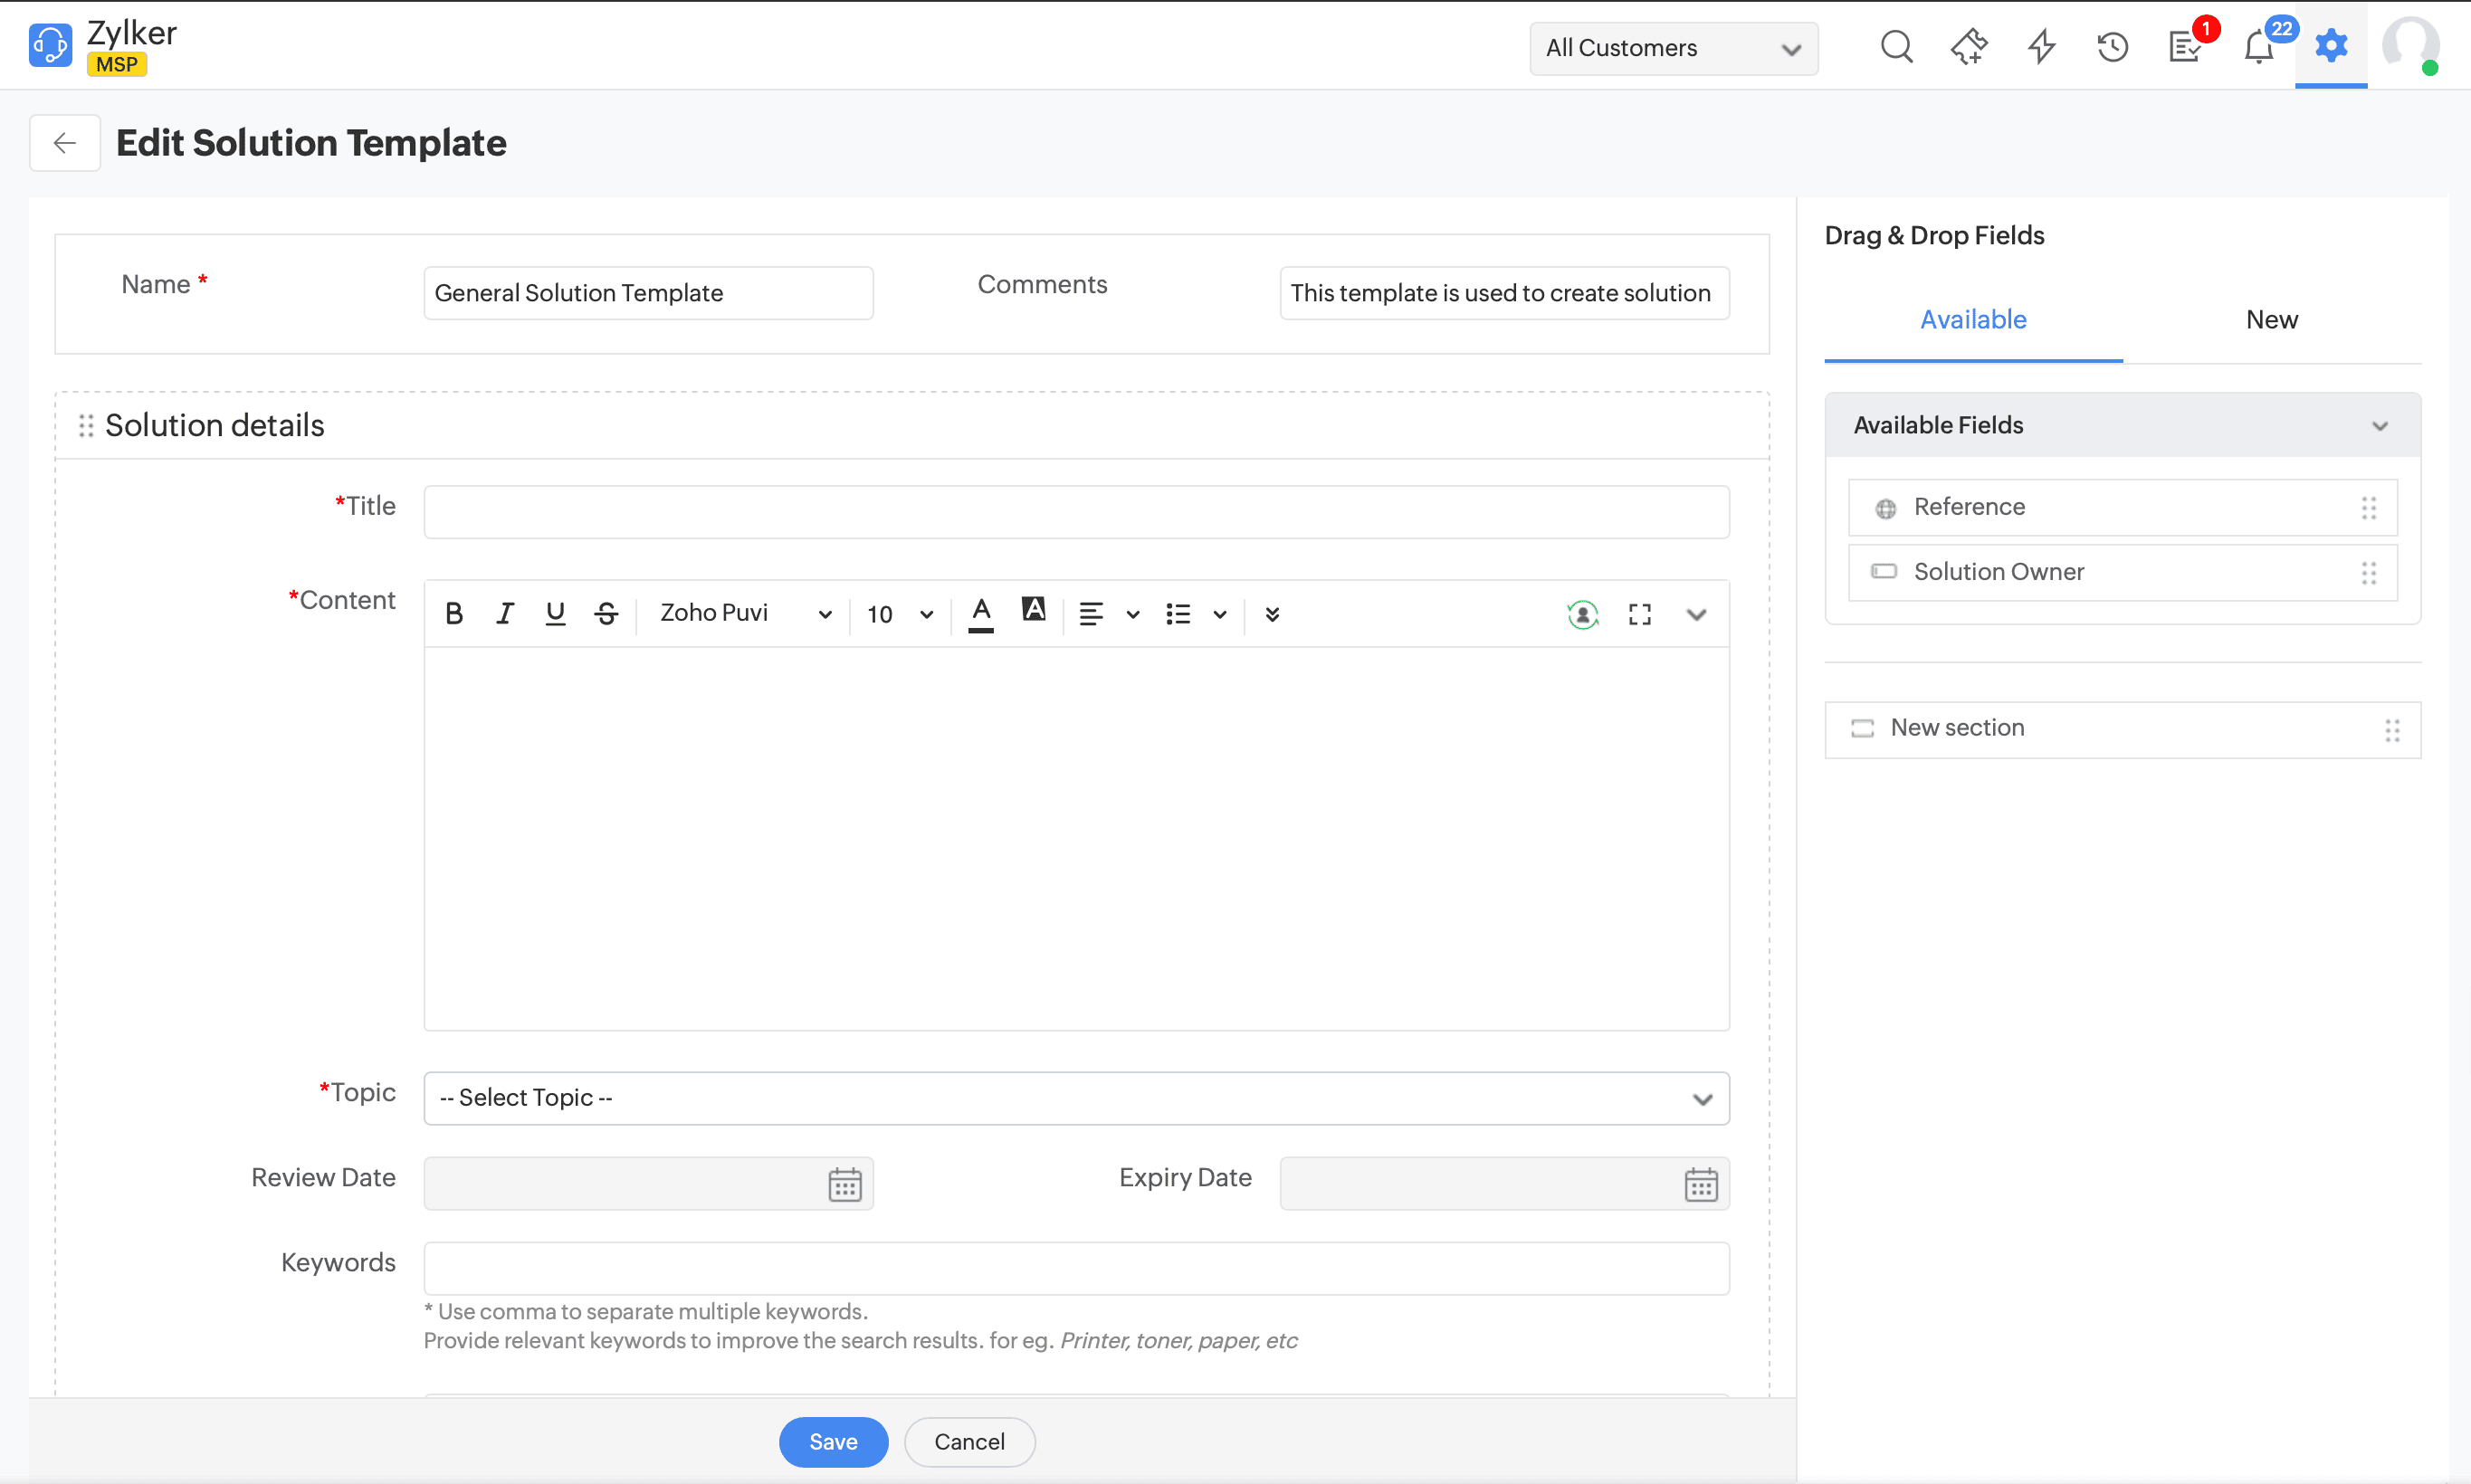Click the text alignment icon
The width and height of the screenshot is (2471, 1484).
pos(1091,614)
